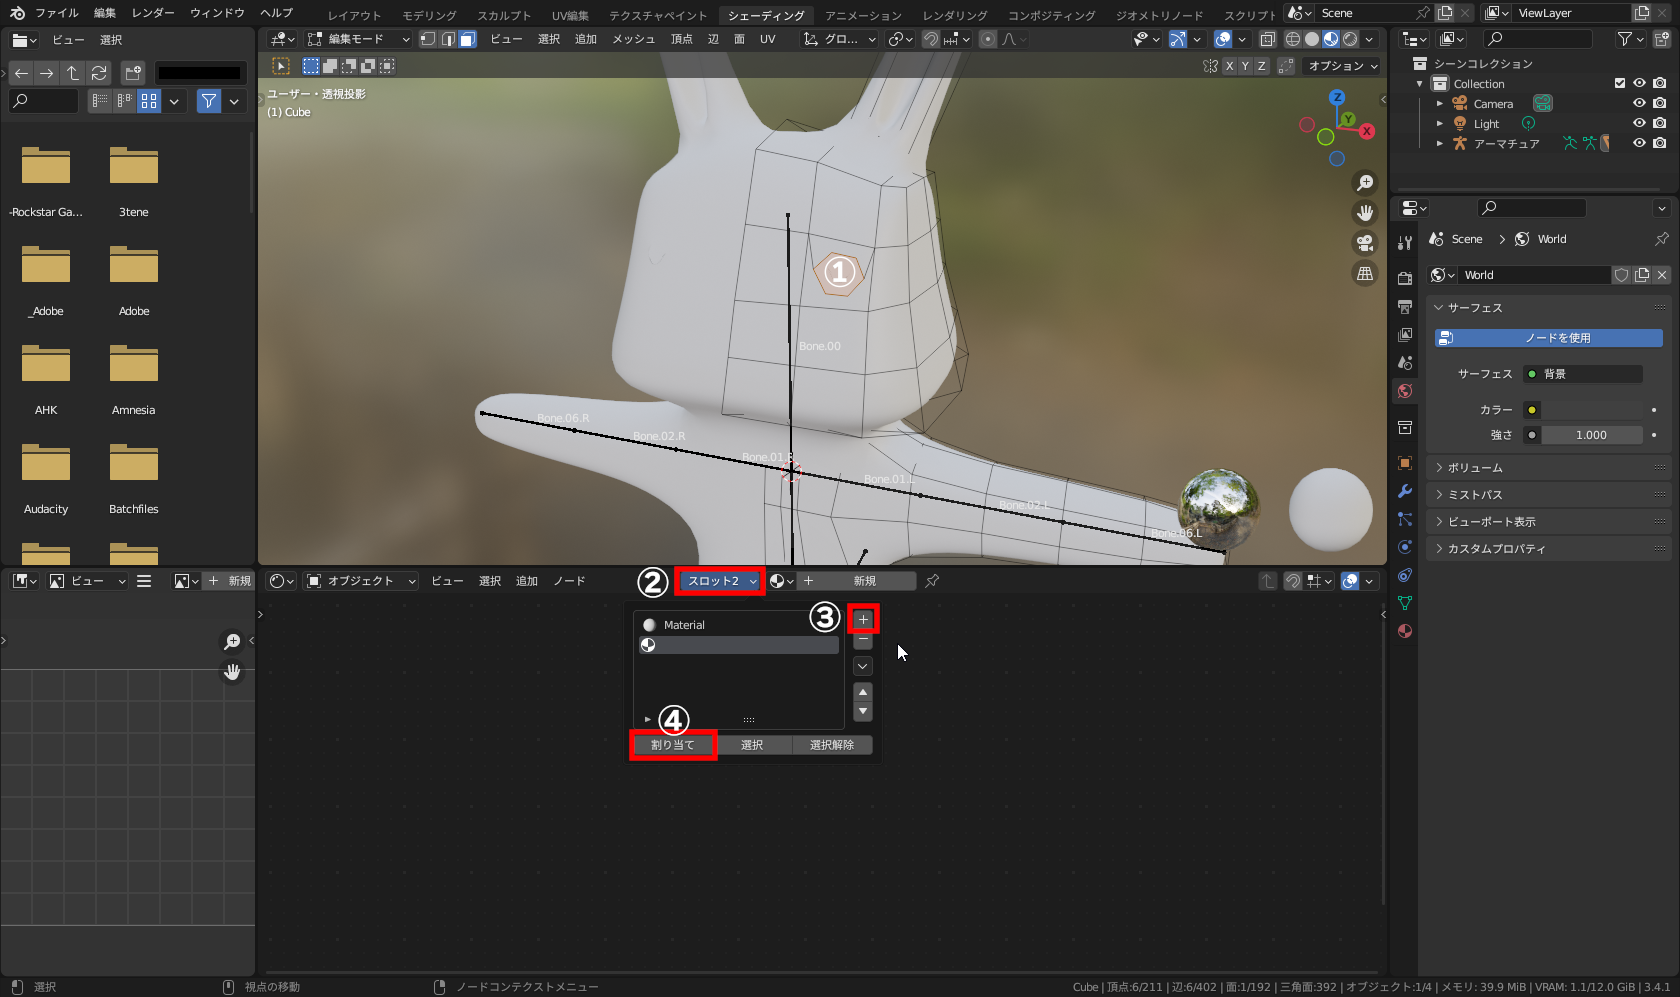Create a new folder in file browser
This screenshot has height=997, width=1680.
(x=133, y=73)
